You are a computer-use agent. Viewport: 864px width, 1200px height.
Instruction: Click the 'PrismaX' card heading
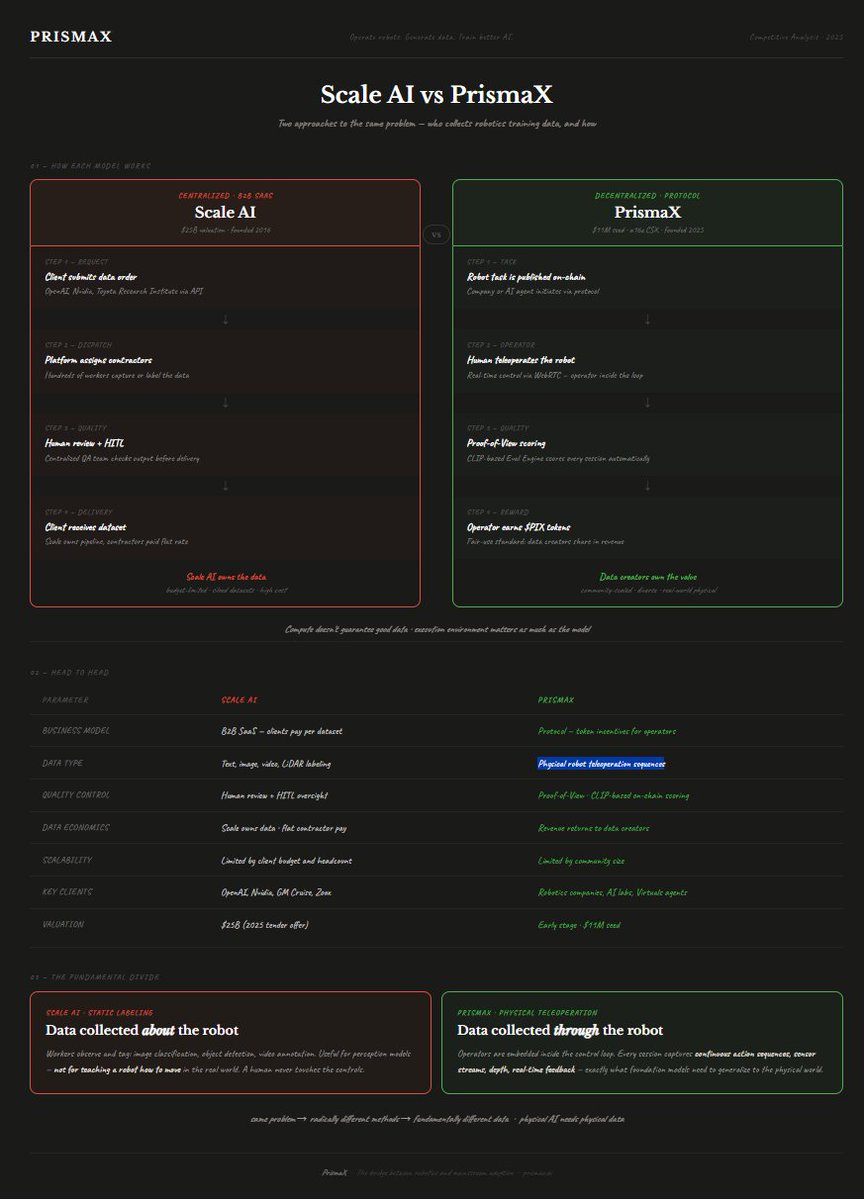[x=648, y=212]
